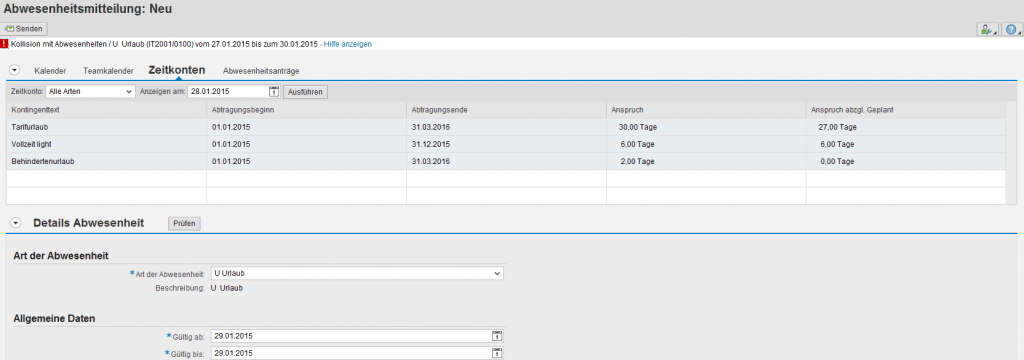Image resolution: width=1024 pixels, height=360 pixels.
Task: Select the Zeitkonten tab
Action: click(x=177, y=69)
